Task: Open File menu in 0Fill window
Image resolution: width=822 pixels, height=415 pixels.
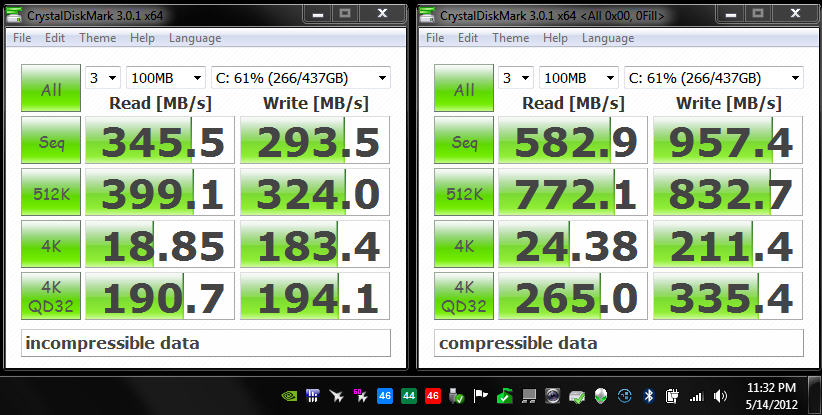Action: 435,38
